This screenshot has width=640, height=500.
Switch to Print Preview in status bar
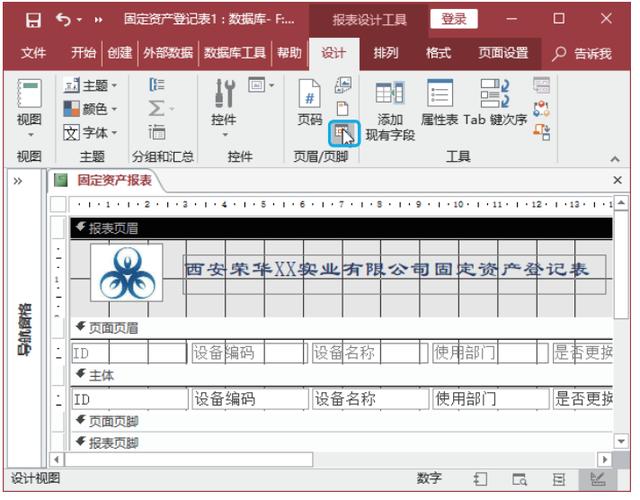520,479
